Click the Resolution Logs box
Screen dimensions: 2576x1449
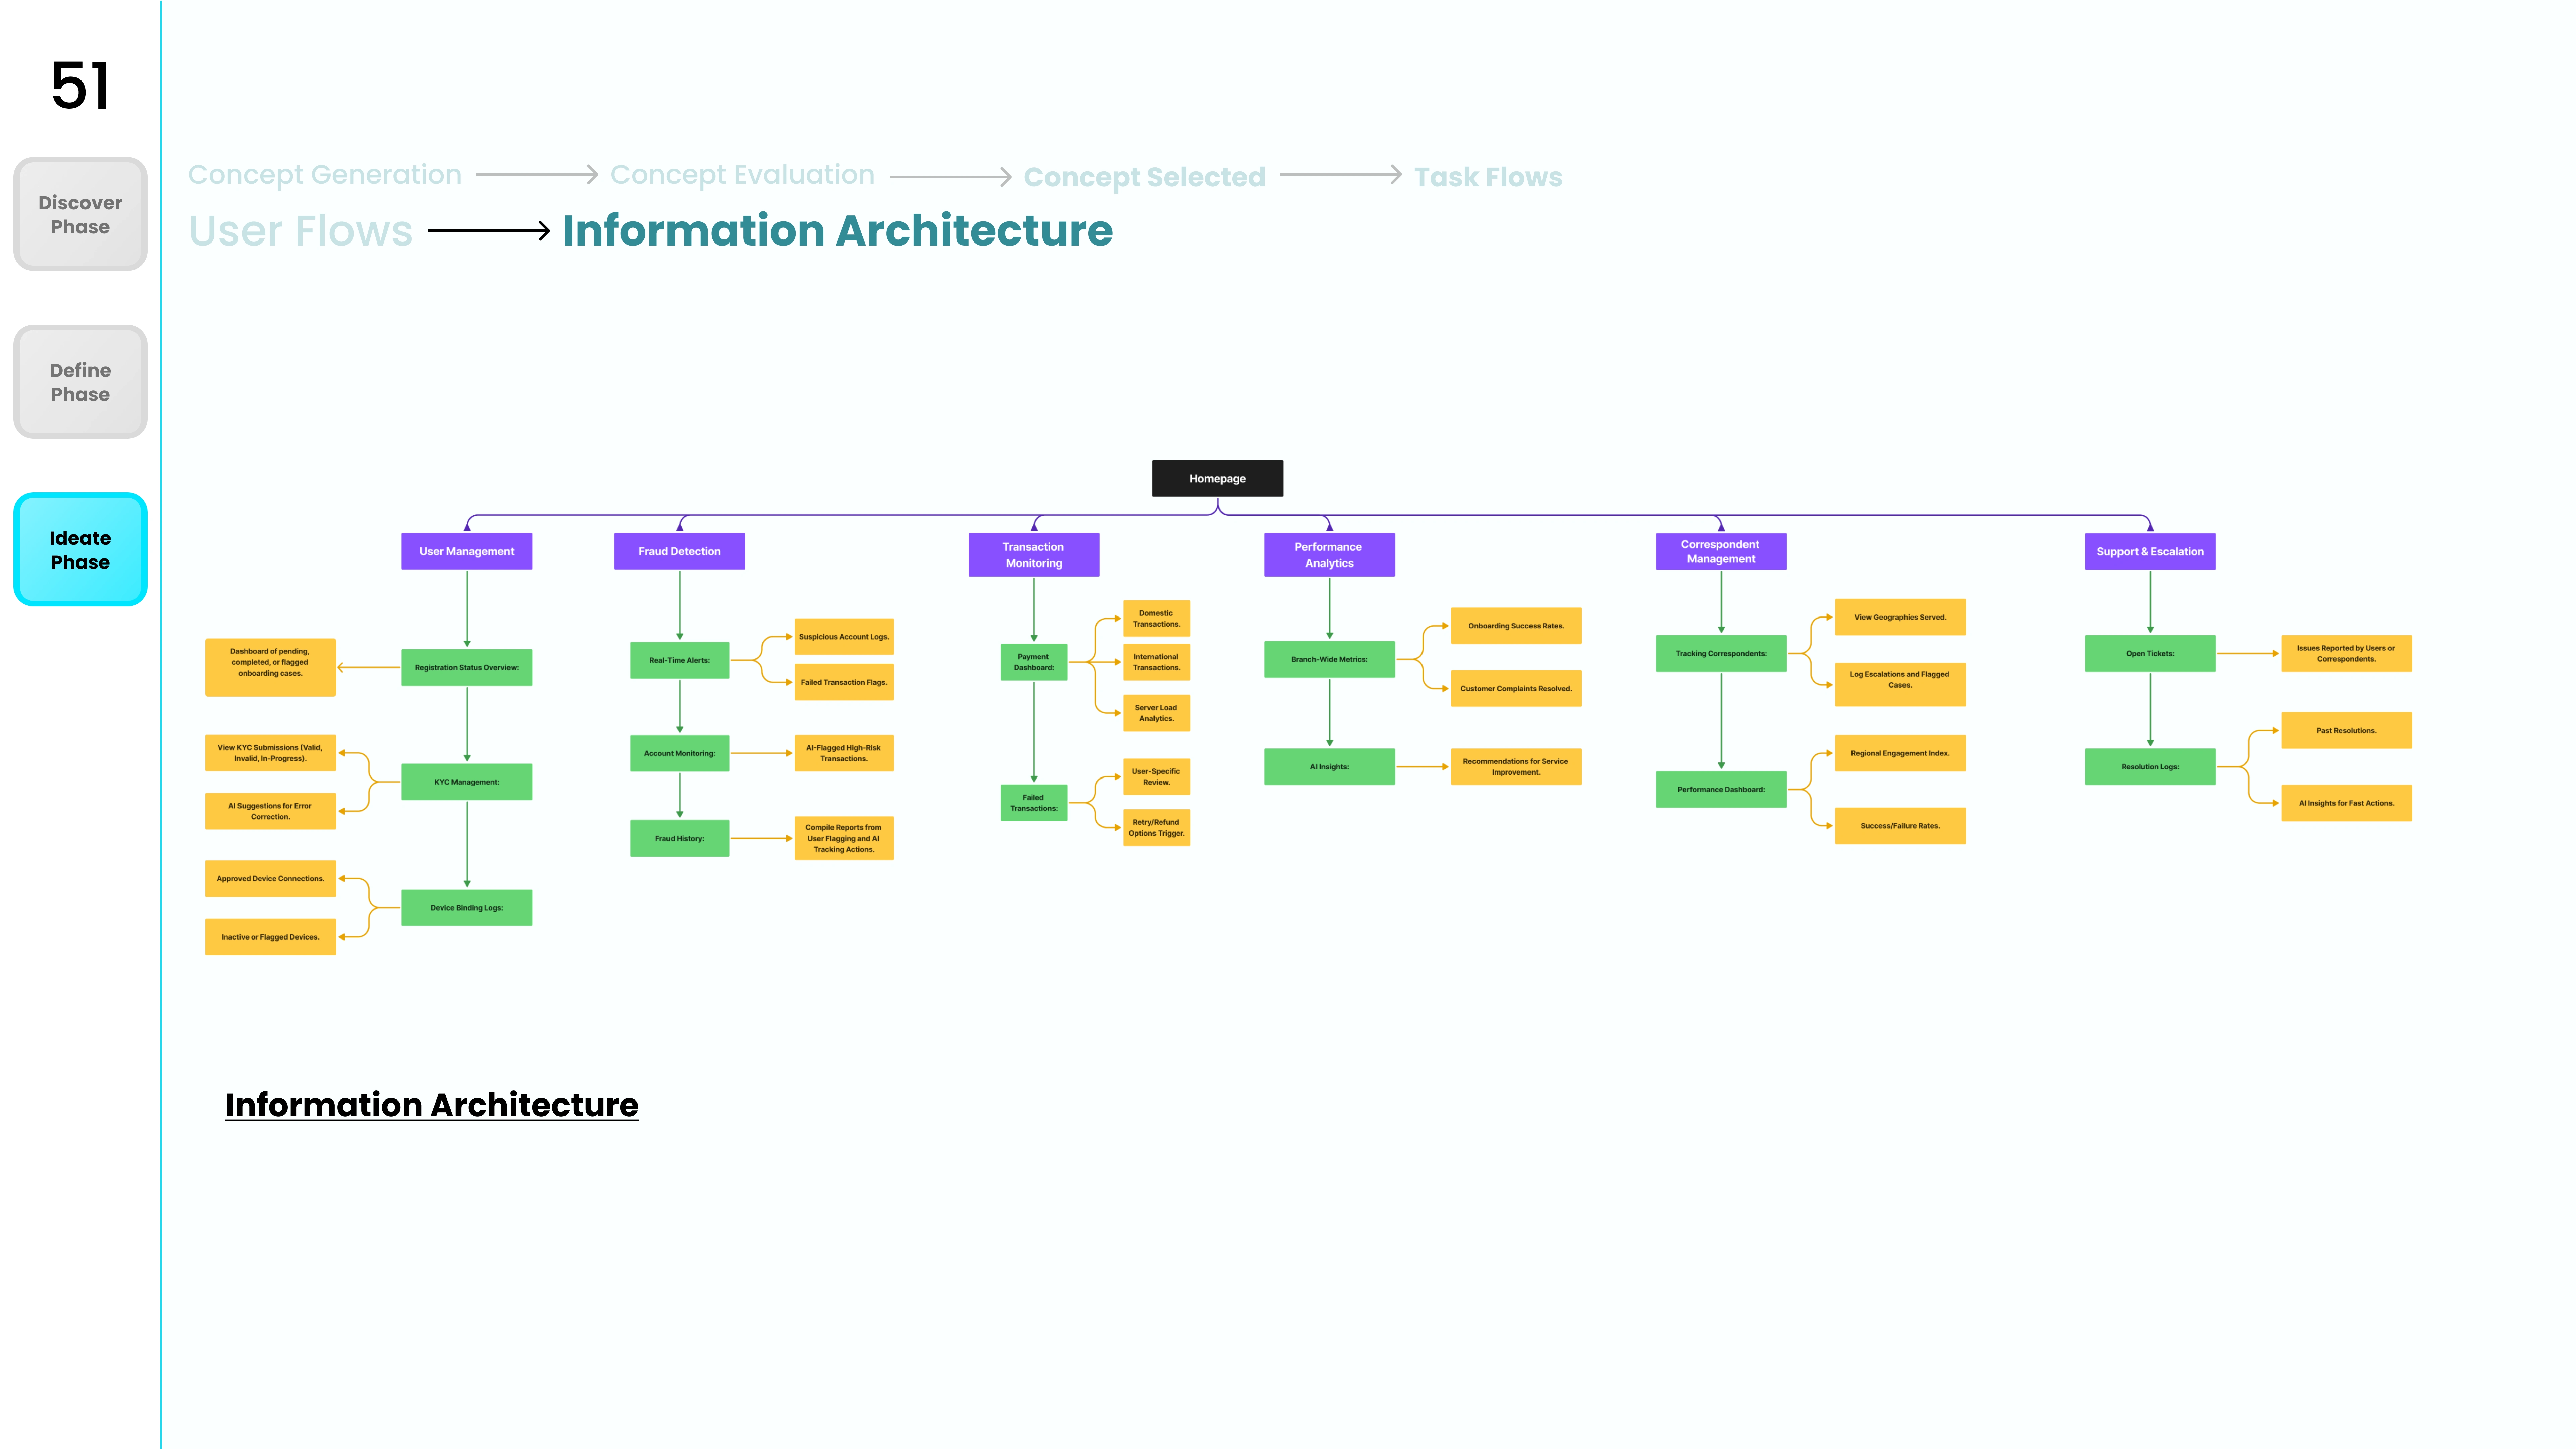click(x=2150, y=767)
